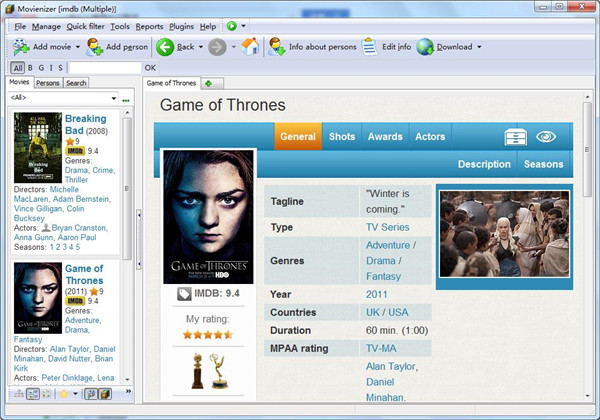Click the green play icon in menu bar

tap(232, 26)
